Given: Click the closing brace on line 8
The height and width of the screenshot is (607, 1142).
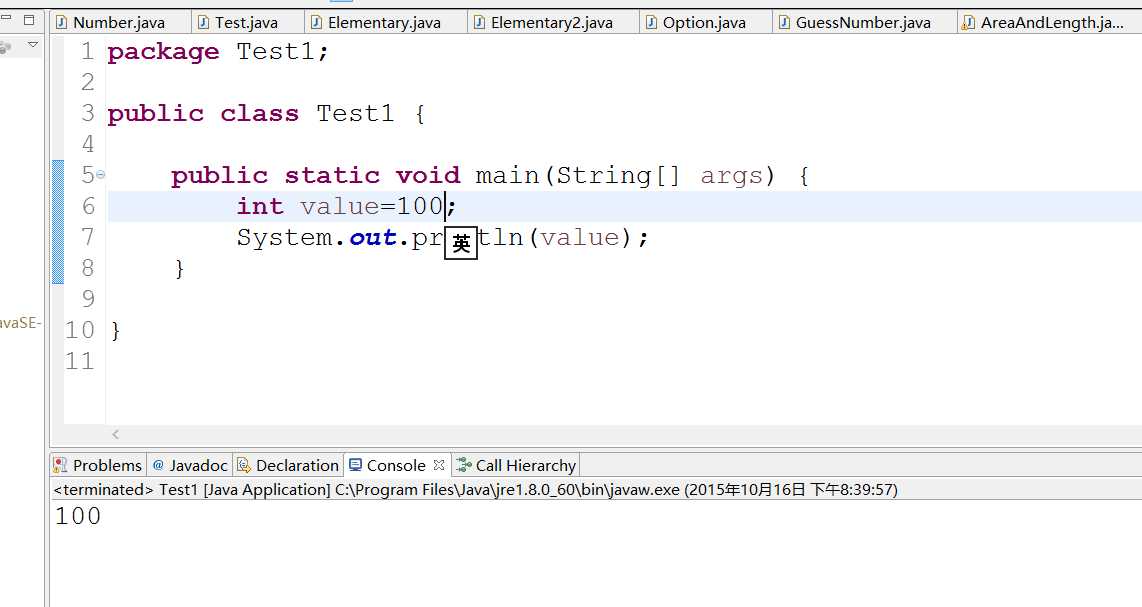Looking at the screenshot, I should click(179, 269).
